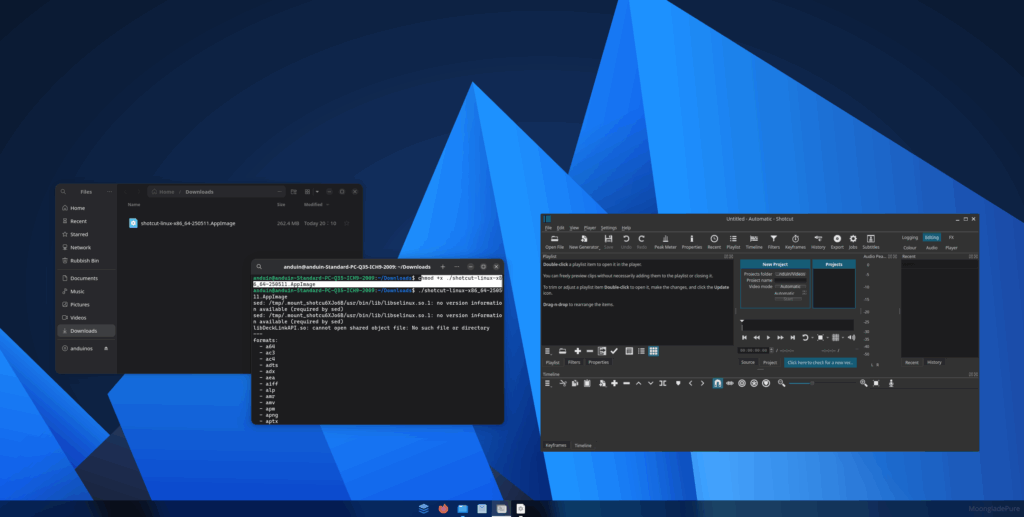The height and width of the screenshot is (517, 1024).
Task: Toggle the player loop button
Action: click(807, 337)
